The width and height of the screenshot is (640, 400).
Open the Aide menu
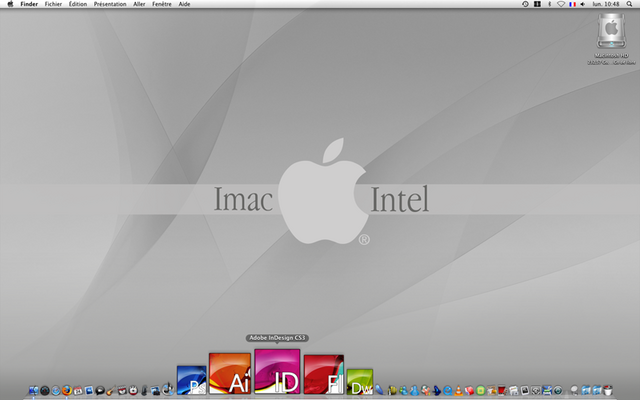[x=184, y=4]
